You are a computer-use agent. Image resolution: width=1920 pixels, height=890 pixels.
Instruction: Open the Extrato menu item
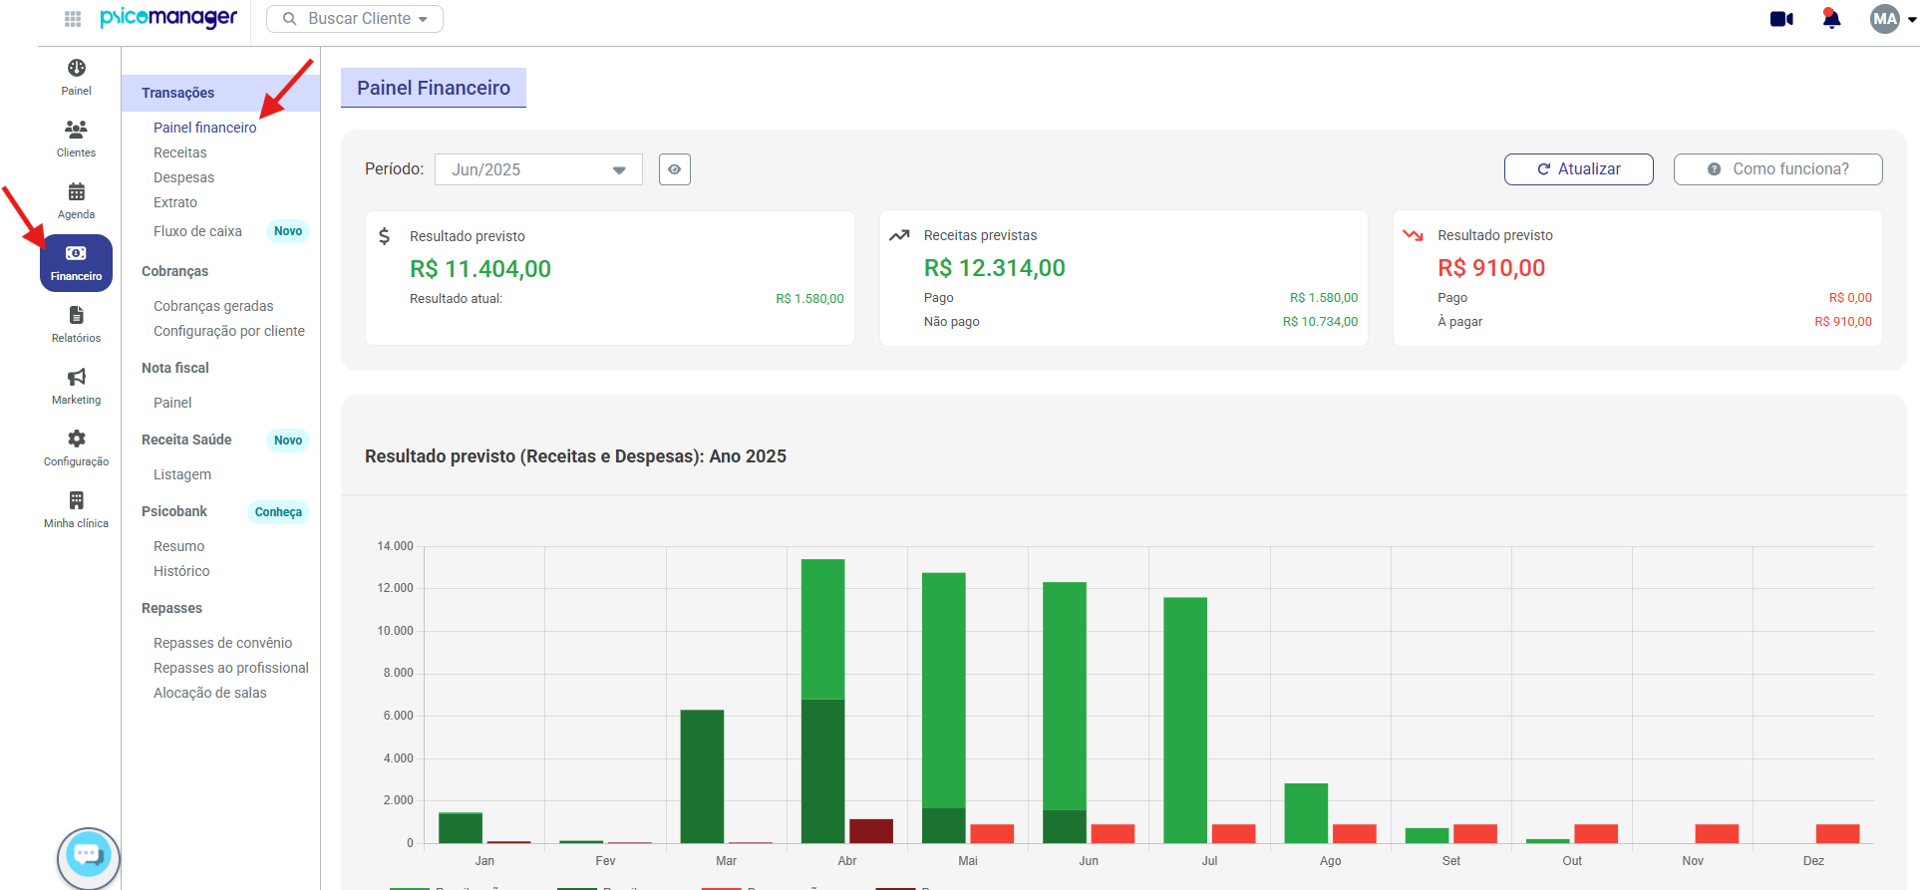point(175,202)
